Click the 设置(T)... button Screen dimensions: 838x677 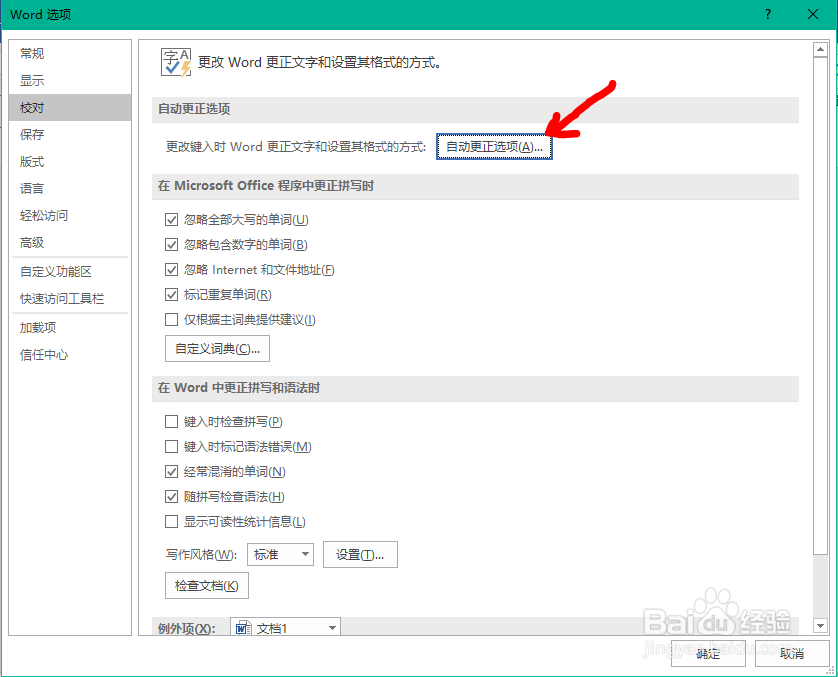point(360,555)
